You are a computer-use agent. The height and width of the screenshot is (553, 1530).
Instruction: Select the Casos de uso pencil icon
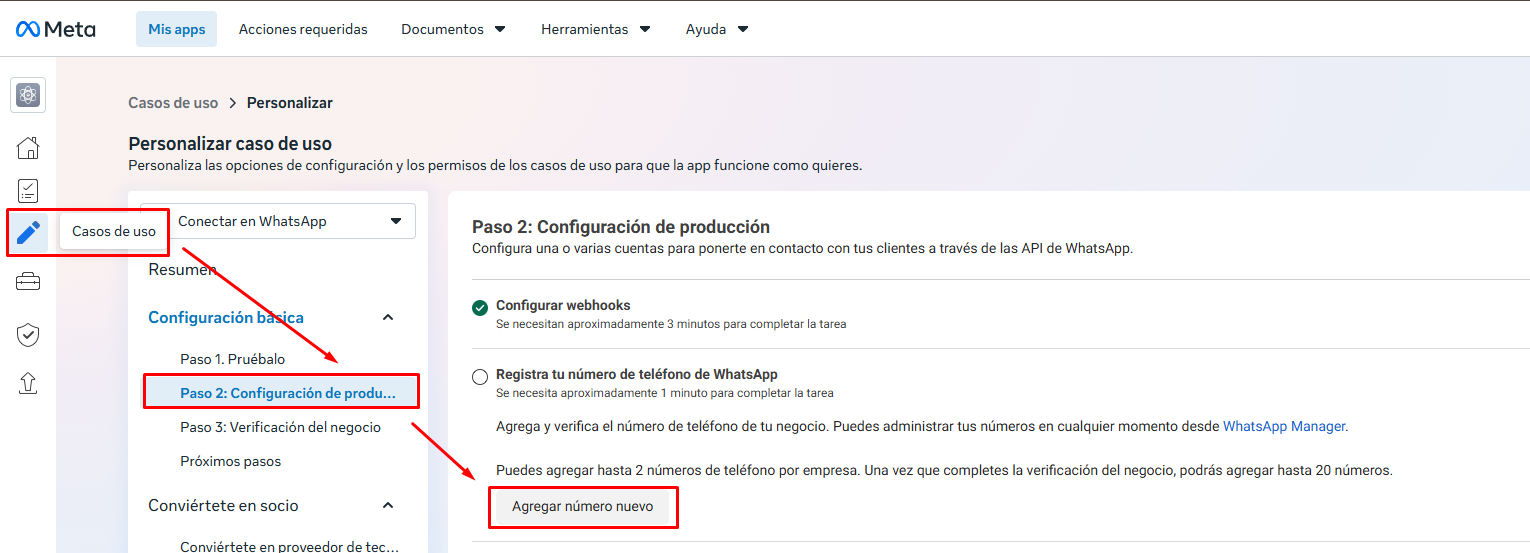tap(28, 234)
